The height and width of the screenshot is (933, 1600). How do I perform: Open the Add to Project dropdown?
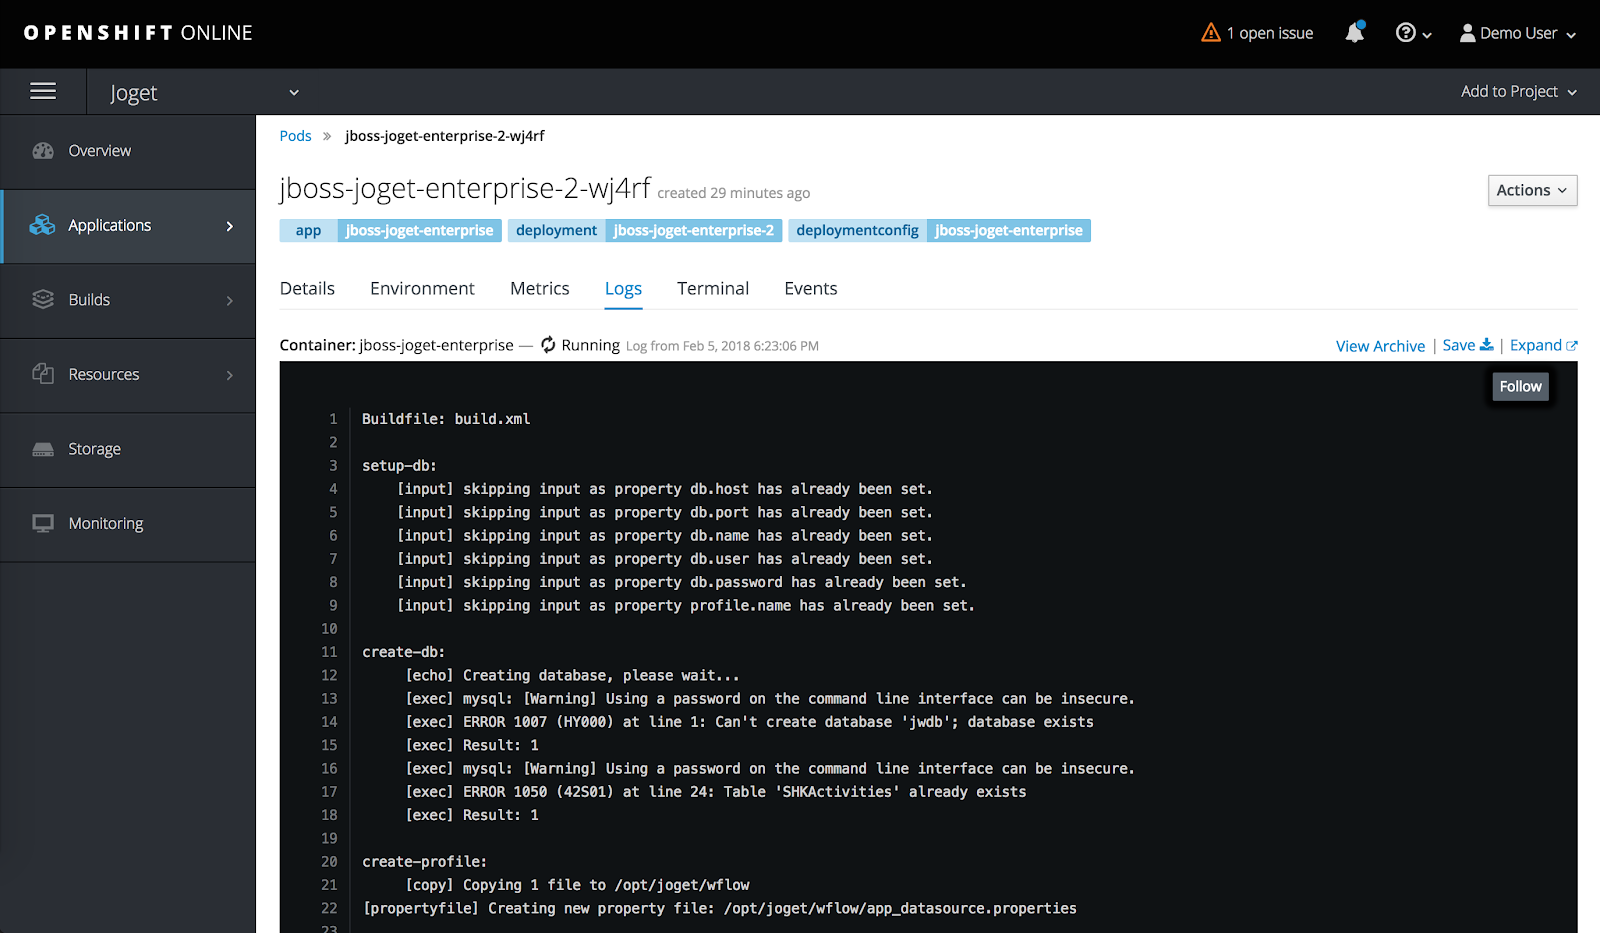click(1519, 92)
